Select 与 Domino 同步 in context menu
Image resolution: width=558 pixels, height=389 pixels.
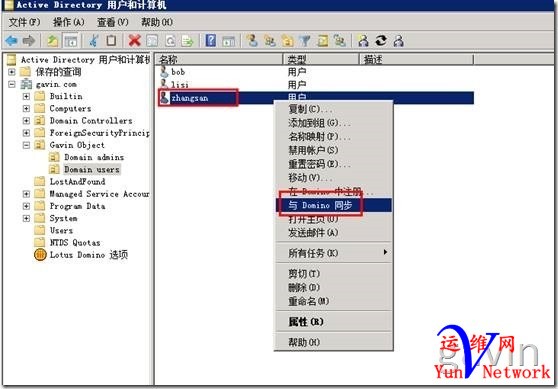(x=334, y=205)
